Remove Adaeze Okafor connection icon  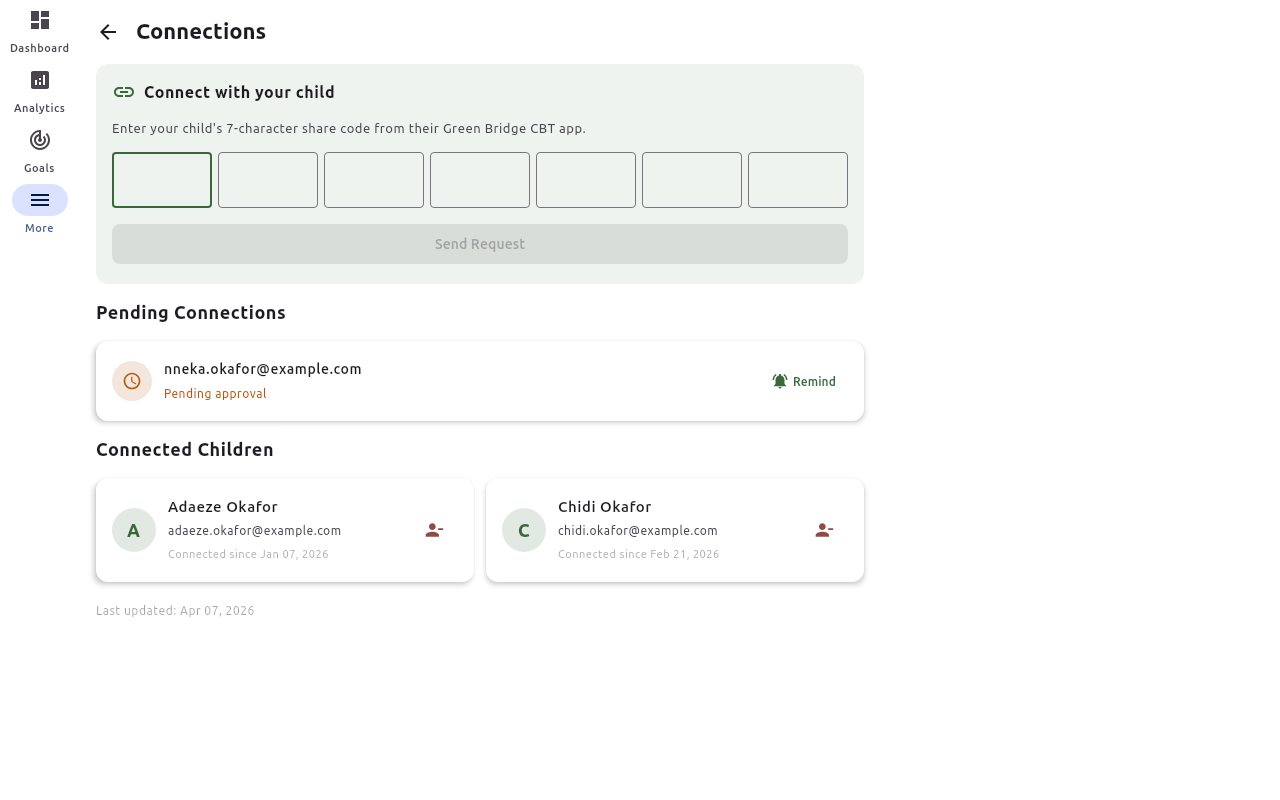tap(434, 530)
